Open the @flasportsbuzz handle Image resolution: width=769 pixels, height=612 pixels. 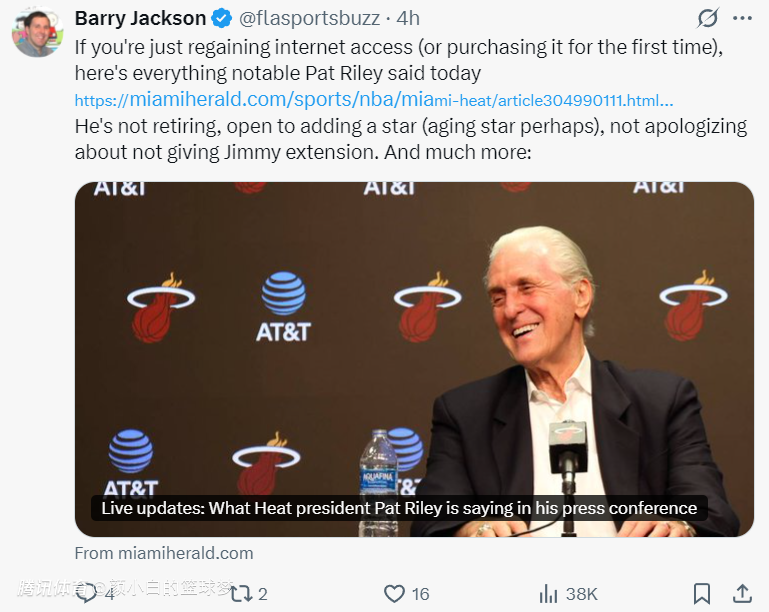pos(309,19)
